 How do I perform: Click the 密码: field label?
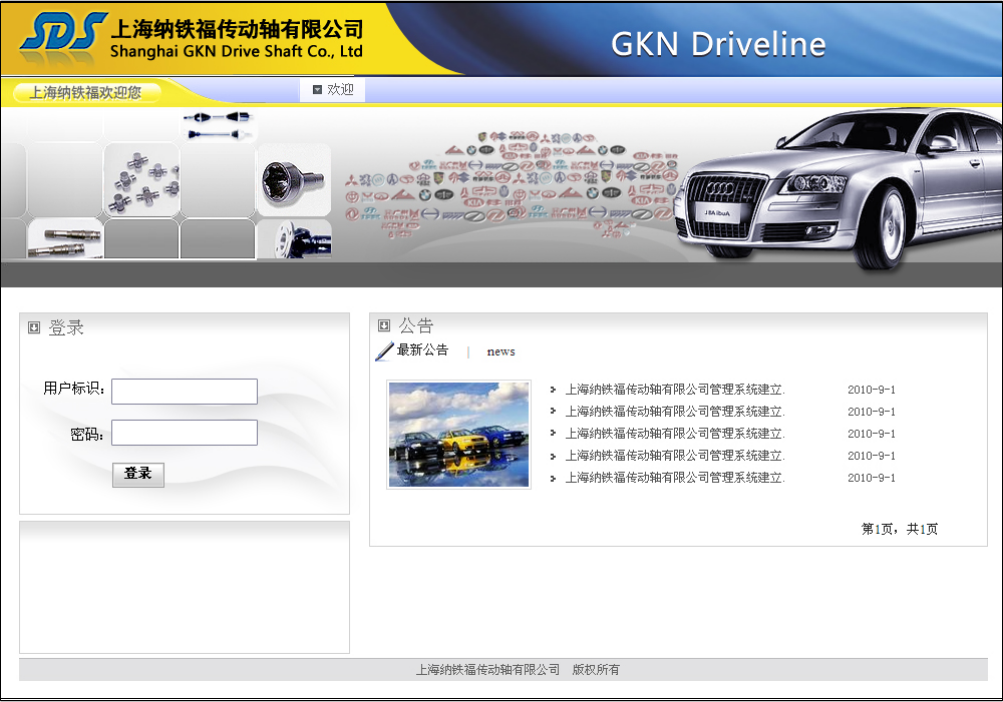pos(87,435)
